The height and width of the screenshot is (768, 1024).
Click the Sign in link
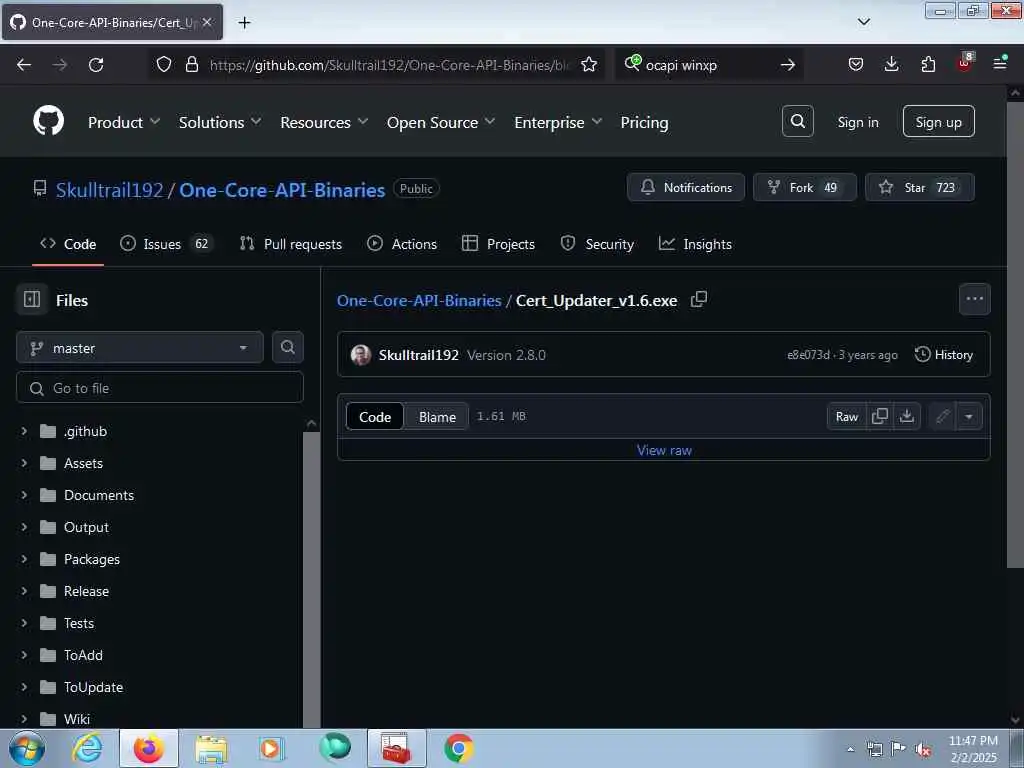[857, 122]
